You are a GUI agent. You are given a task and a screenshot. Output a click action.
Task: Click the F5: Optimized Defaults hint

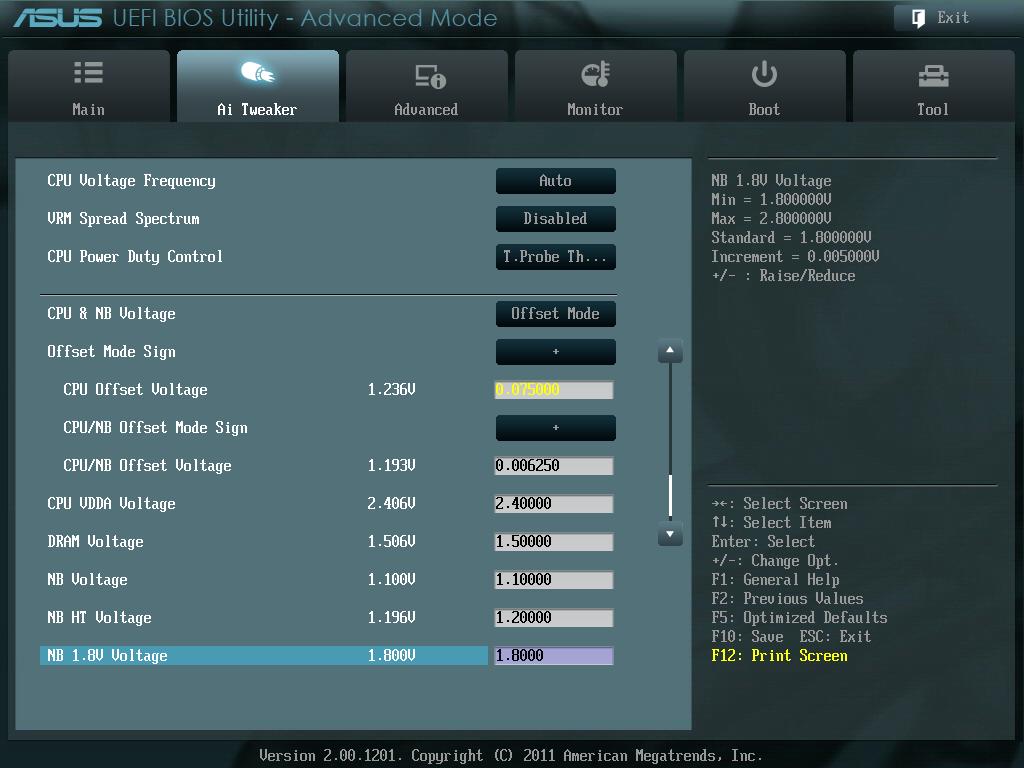(x=799, y=618)
